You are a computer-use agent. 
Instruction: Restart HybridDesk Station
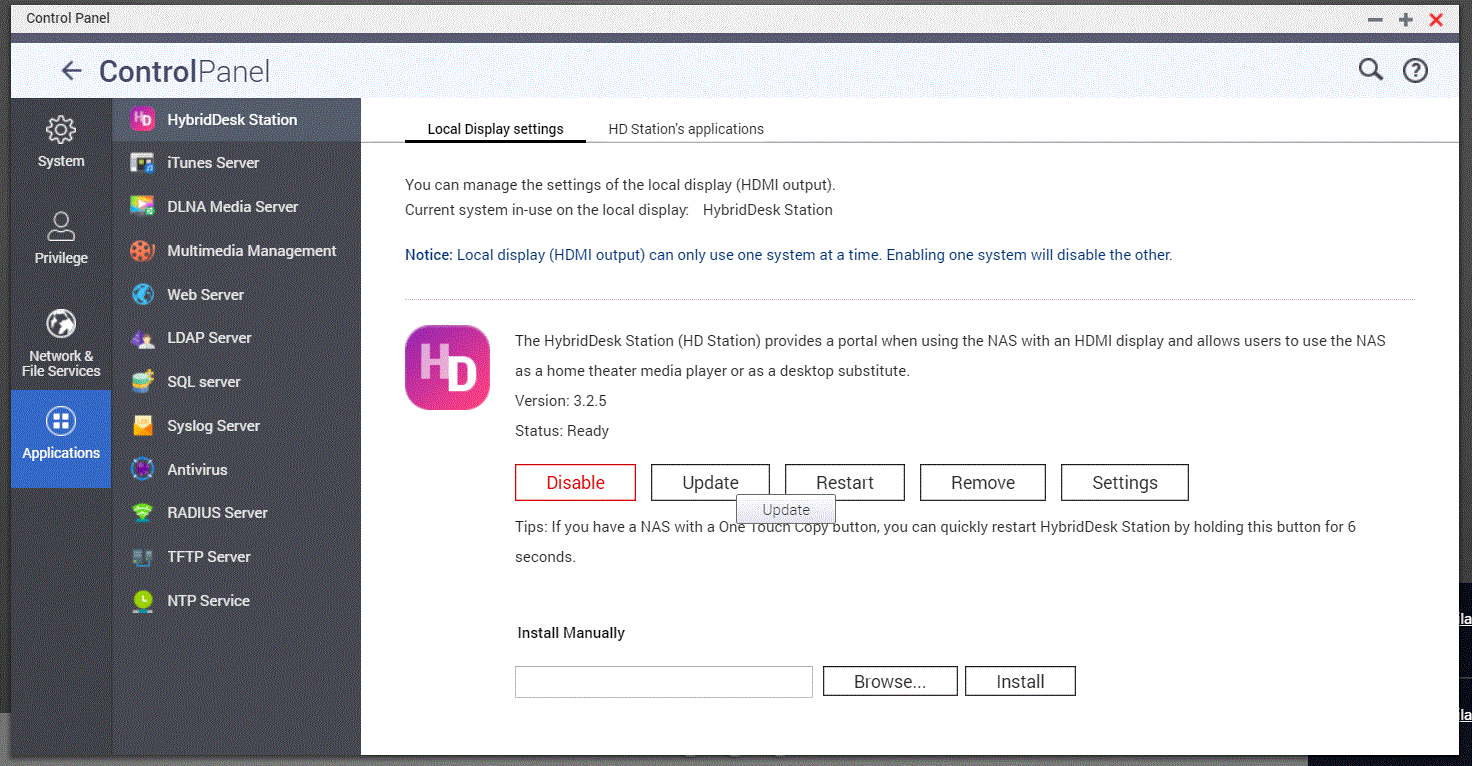[x=845, y=482]
